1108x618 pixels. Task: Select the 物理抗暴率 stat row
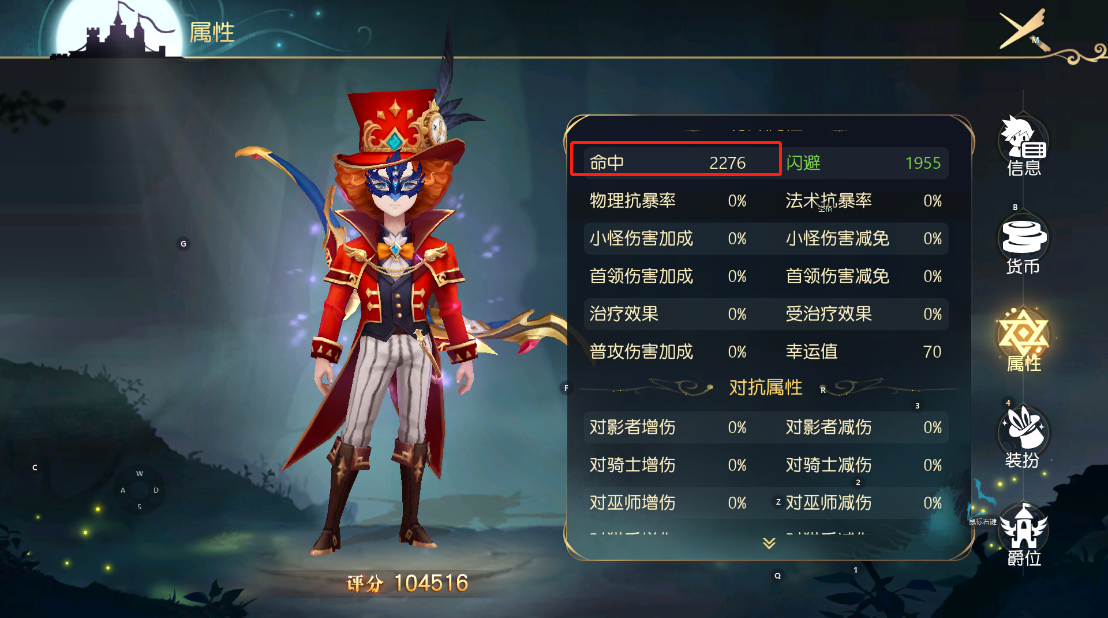pyautogui.click(x=668, y=201)
